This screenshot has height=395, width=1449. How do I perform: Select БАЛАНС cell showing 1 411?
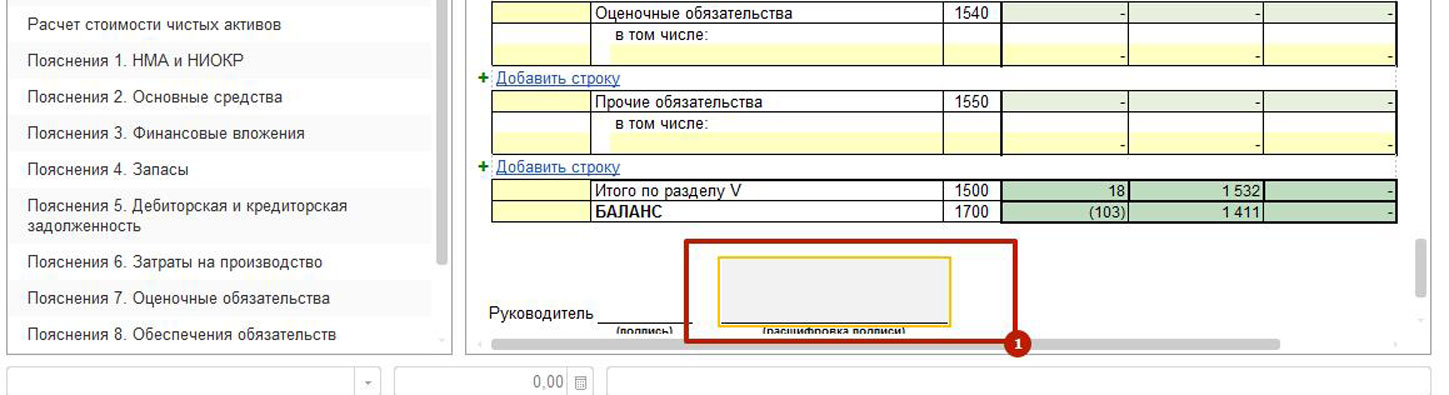1196,212
